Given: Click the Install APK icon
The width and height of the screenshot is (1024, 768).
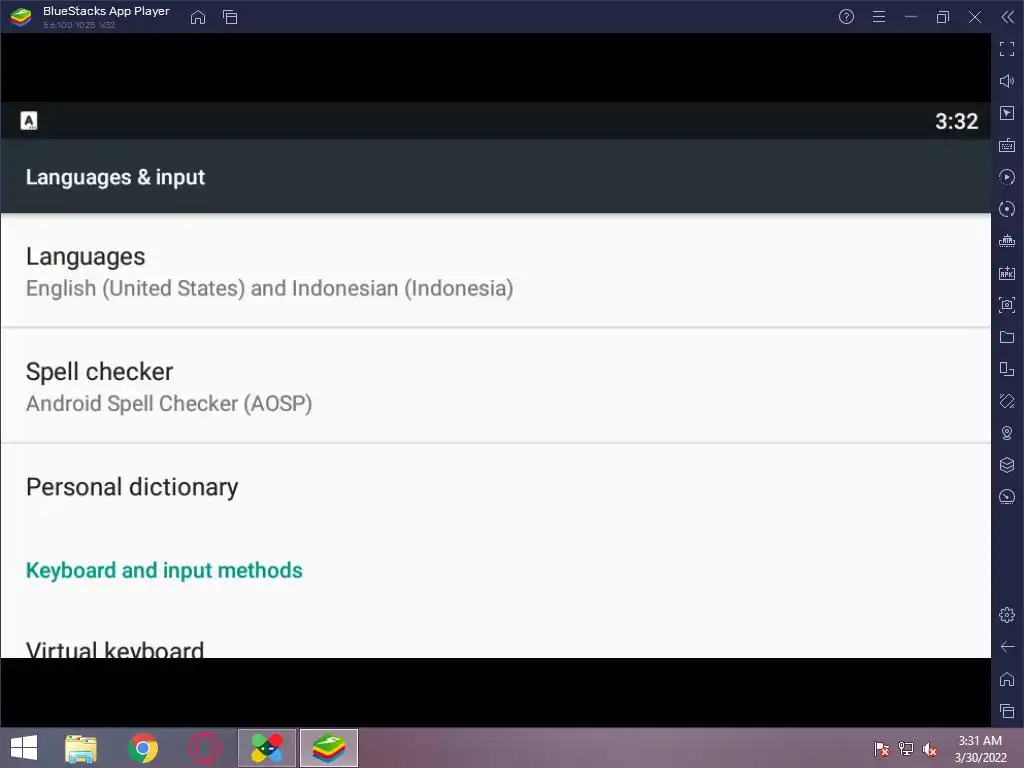Looking at the screenshot, I should 1007,273.
